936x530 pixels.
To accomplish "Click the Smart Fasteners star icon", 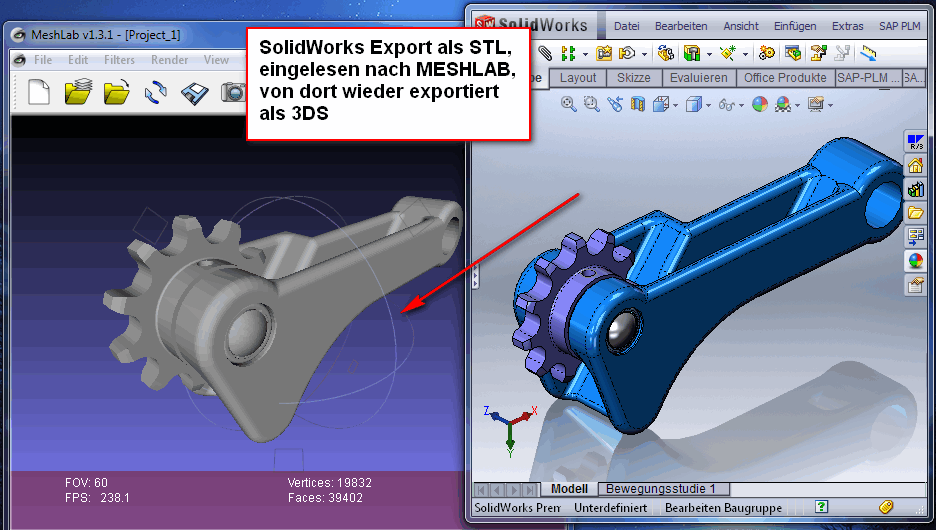I will (604, 53).
